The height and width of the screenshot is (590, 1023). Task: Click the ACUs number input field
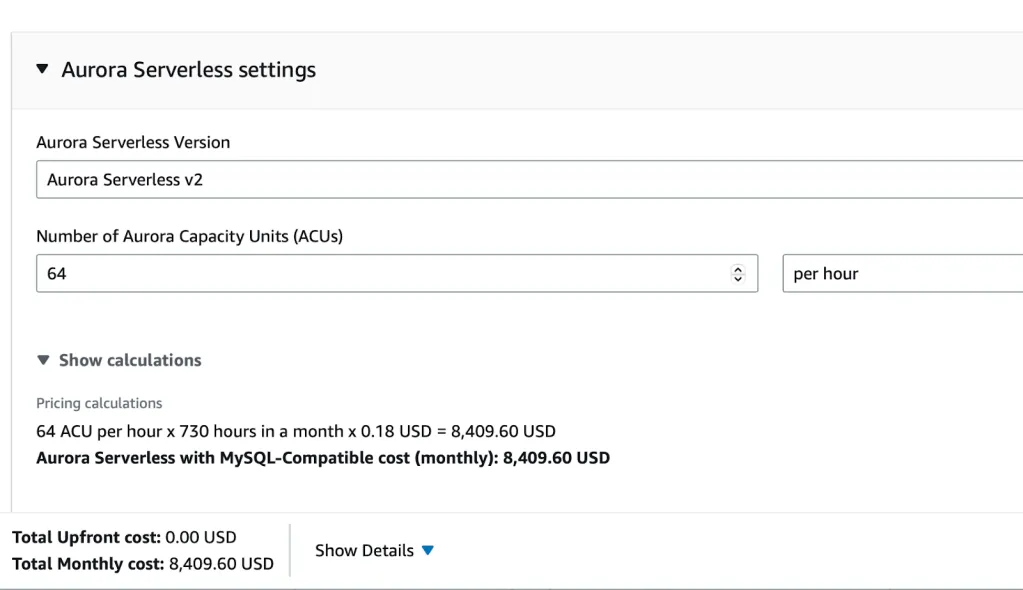click(x=397, y=273)
